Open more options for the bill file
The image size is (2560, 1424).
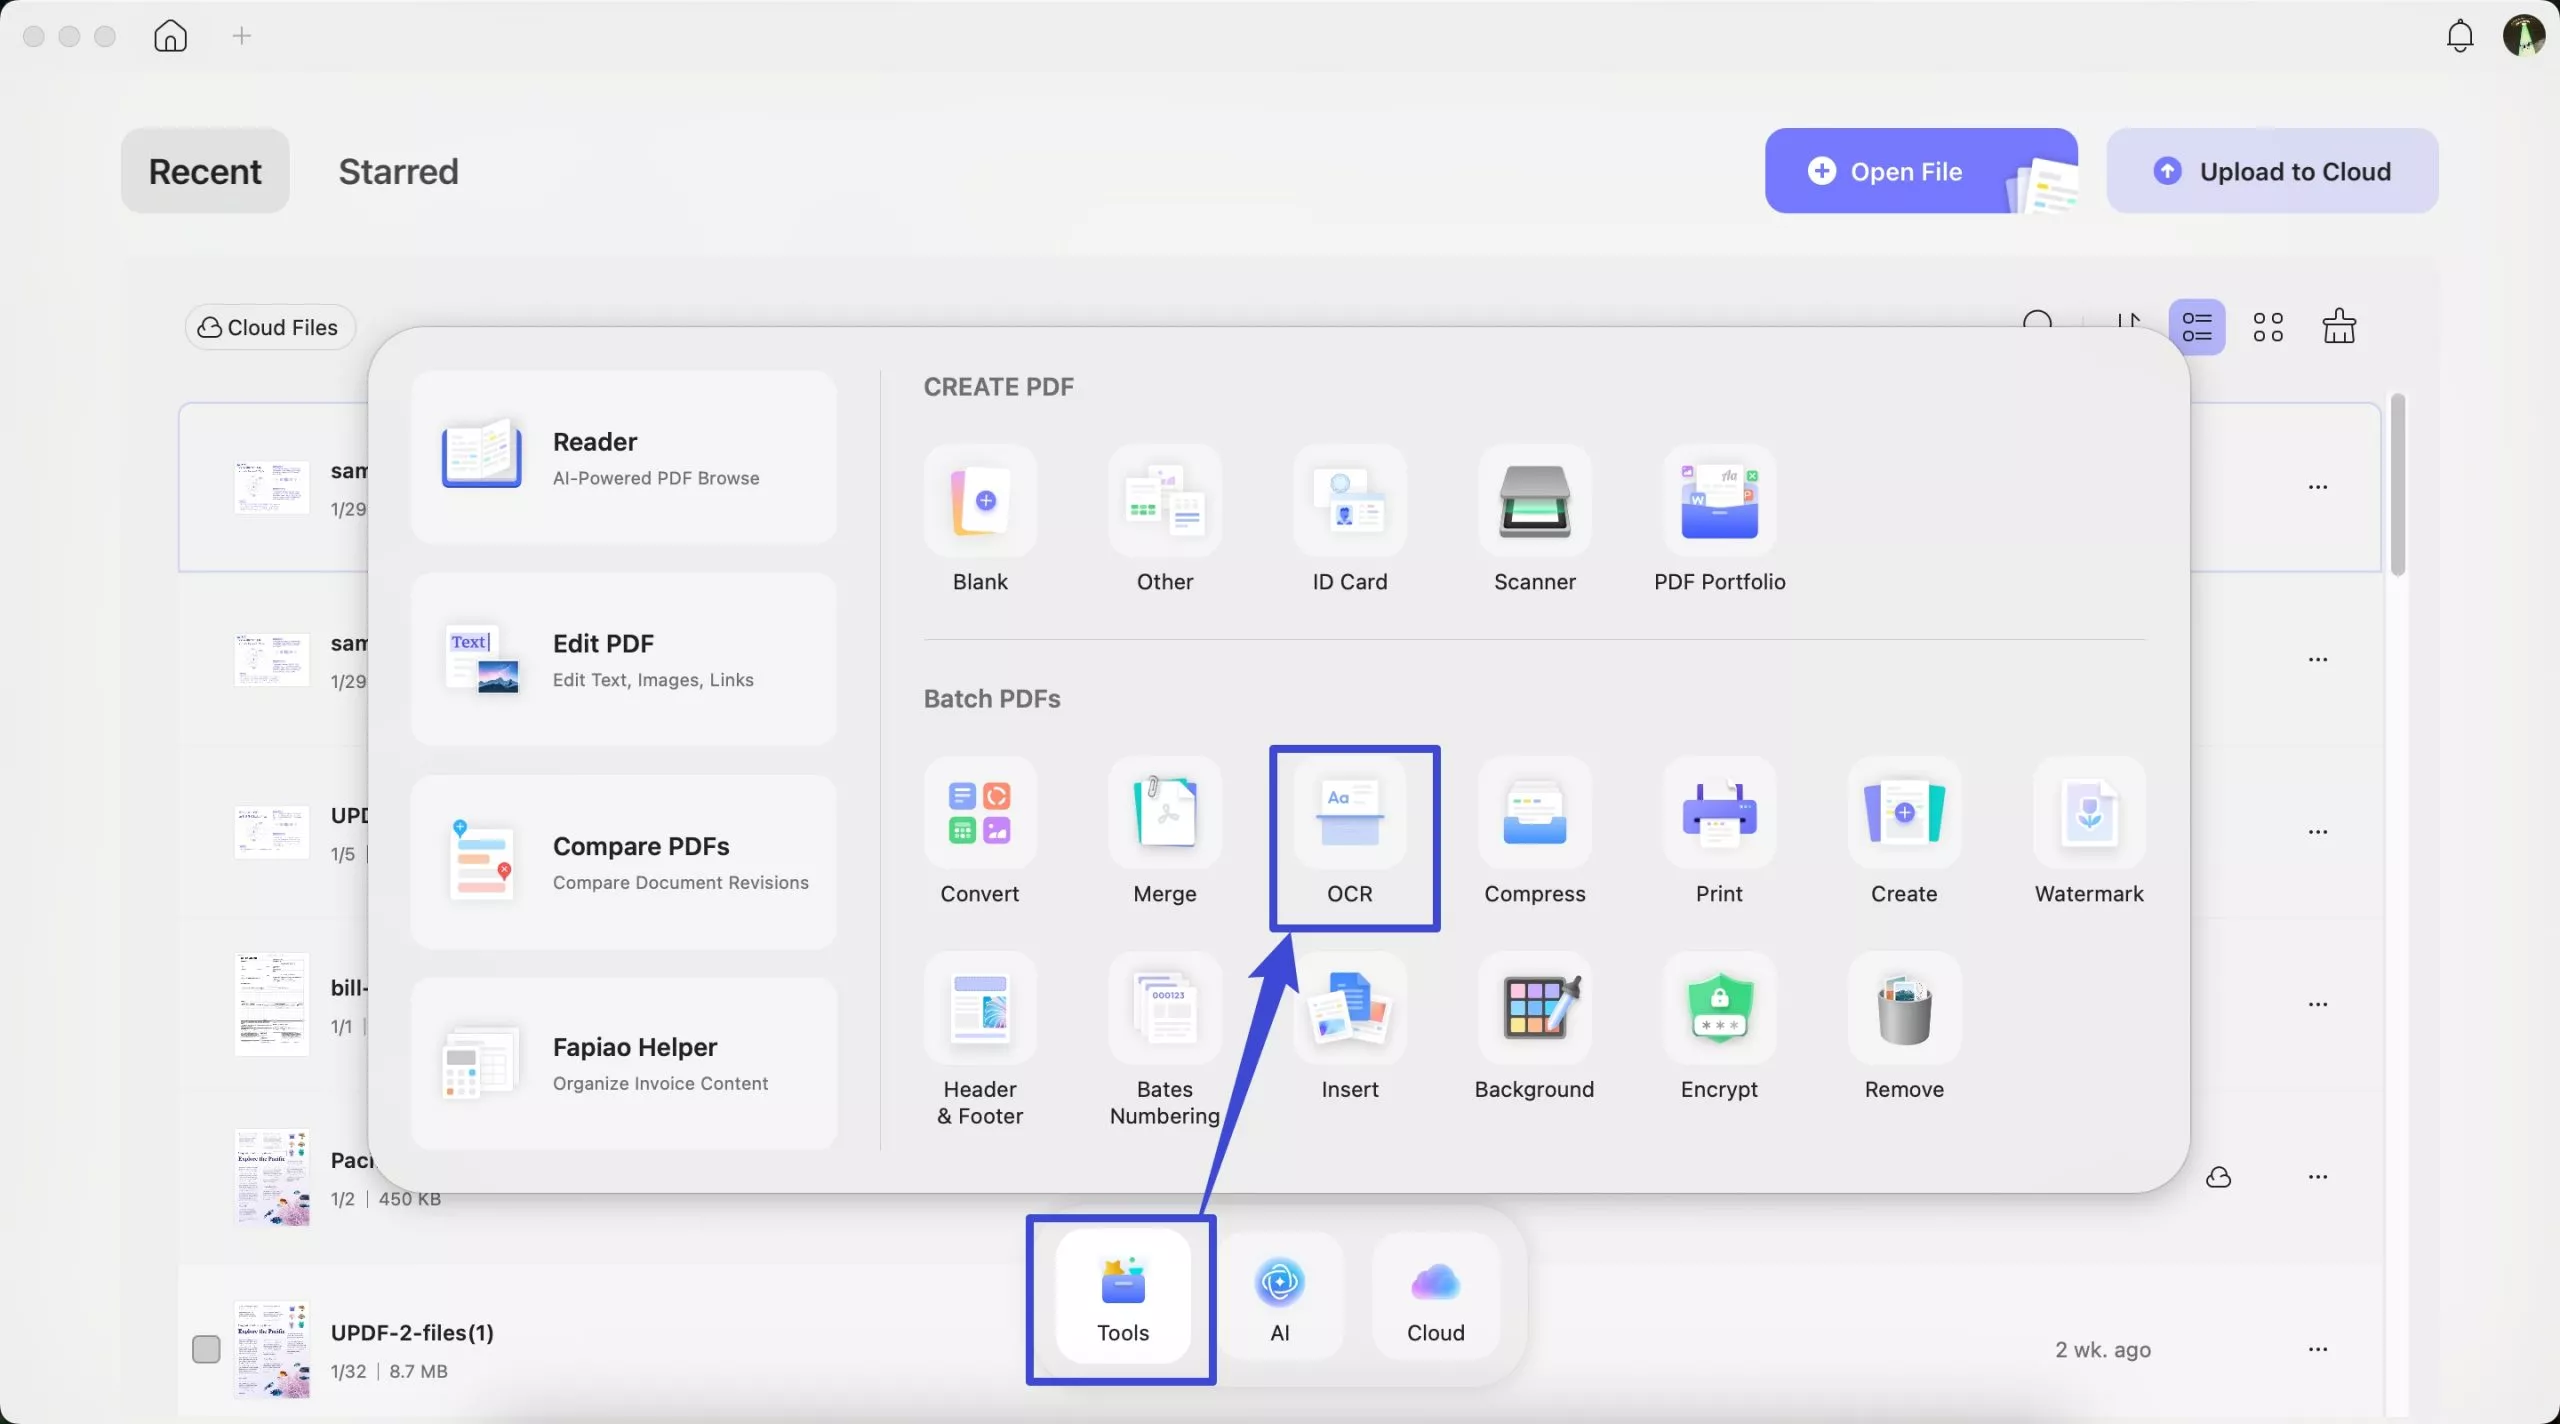pyautogui.click(x=2318, y=1004)
